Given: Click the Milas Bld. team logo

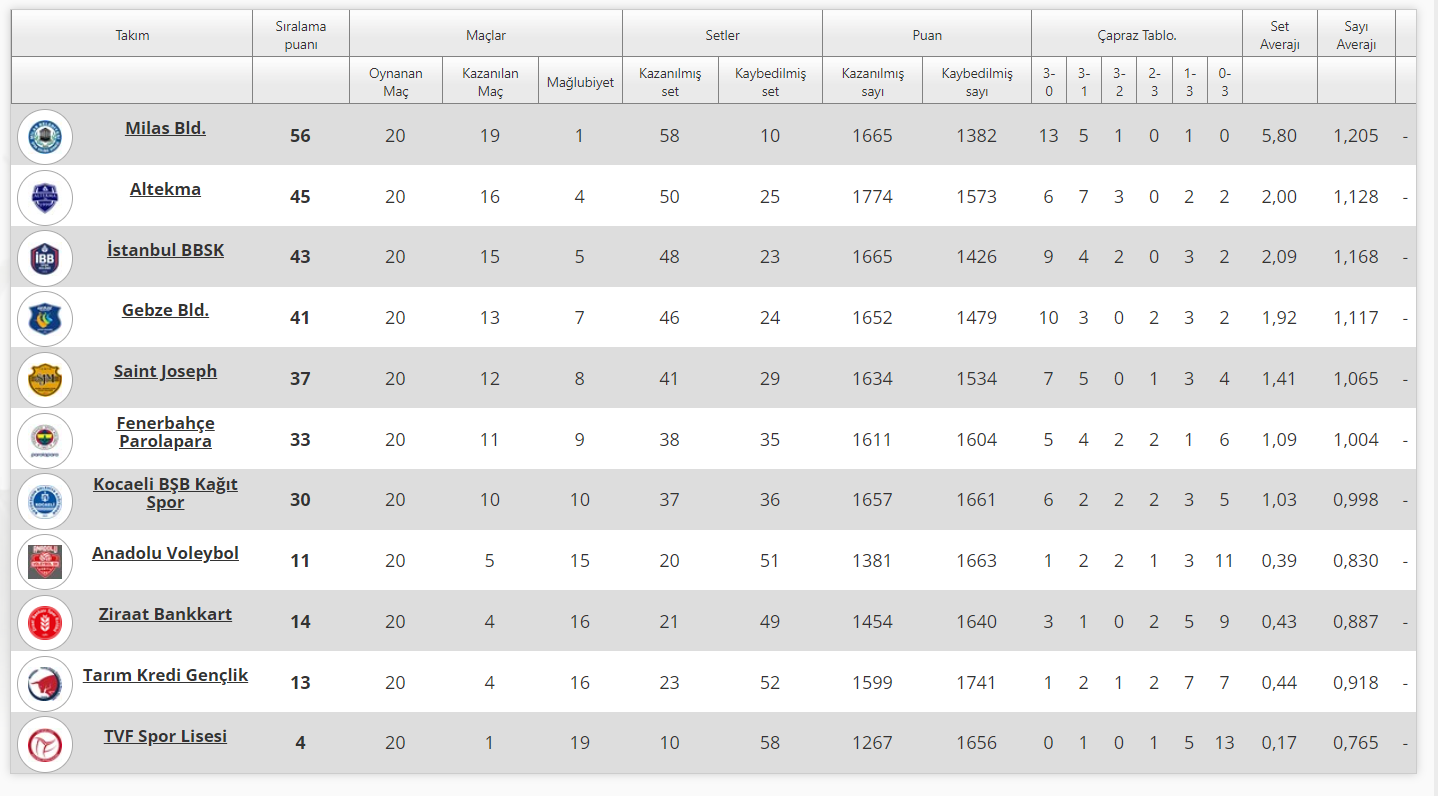Looking at the screenshot, I should 45,136.
